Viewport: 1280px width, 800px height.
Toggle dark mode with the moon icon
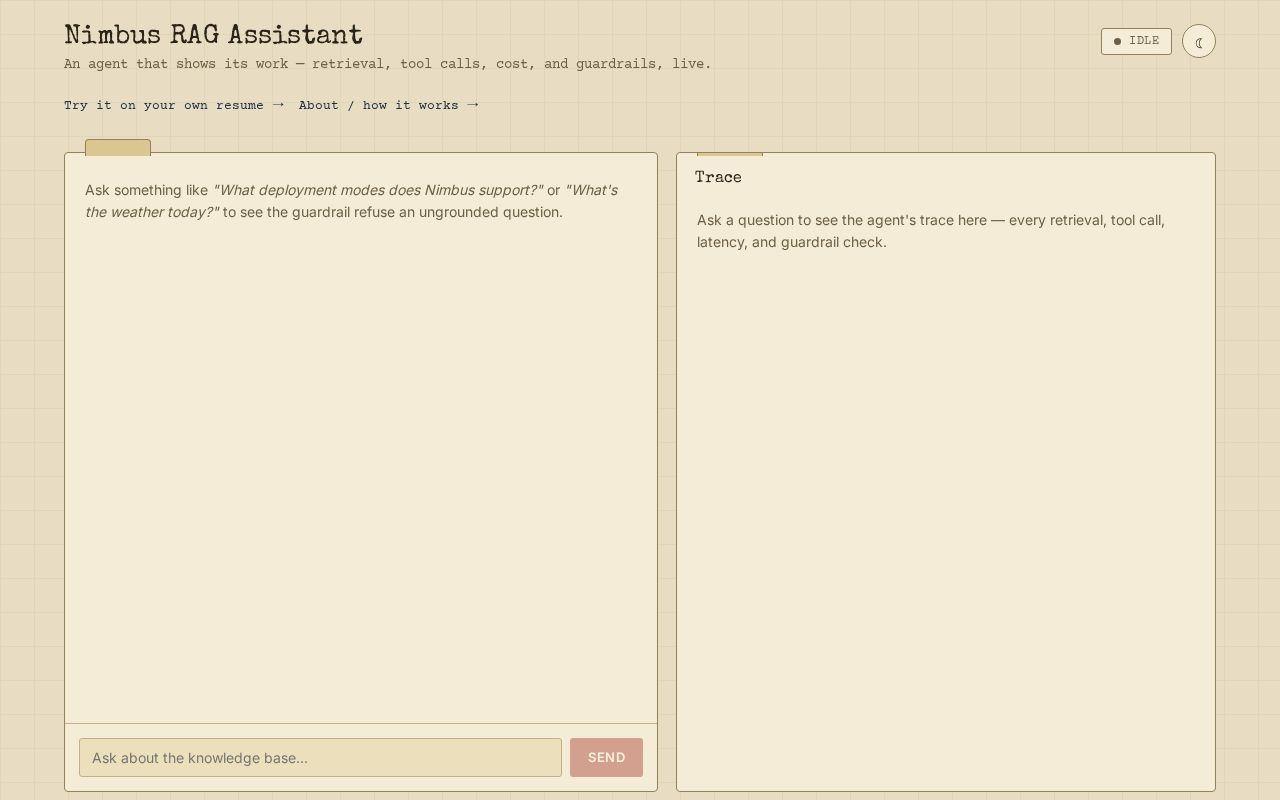[1198, 41]
